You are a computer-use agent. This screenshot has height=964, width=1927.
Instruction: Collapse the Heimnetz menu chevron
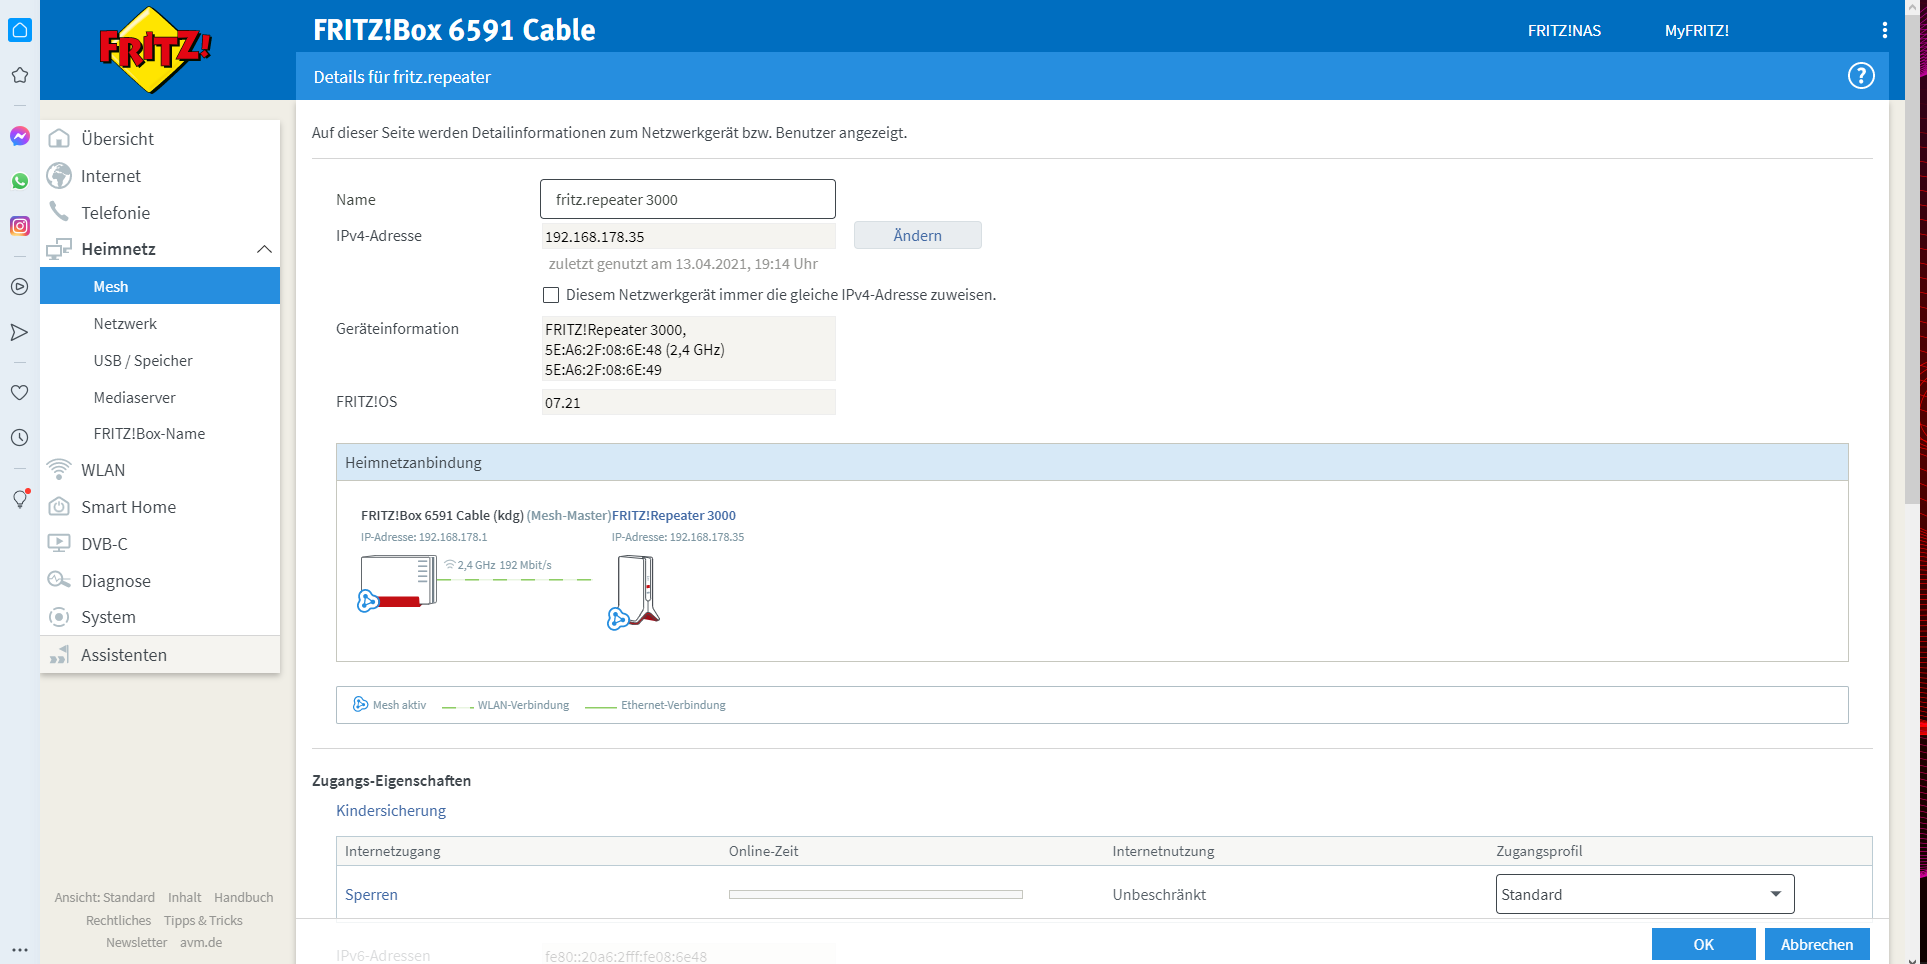point(264,249)
